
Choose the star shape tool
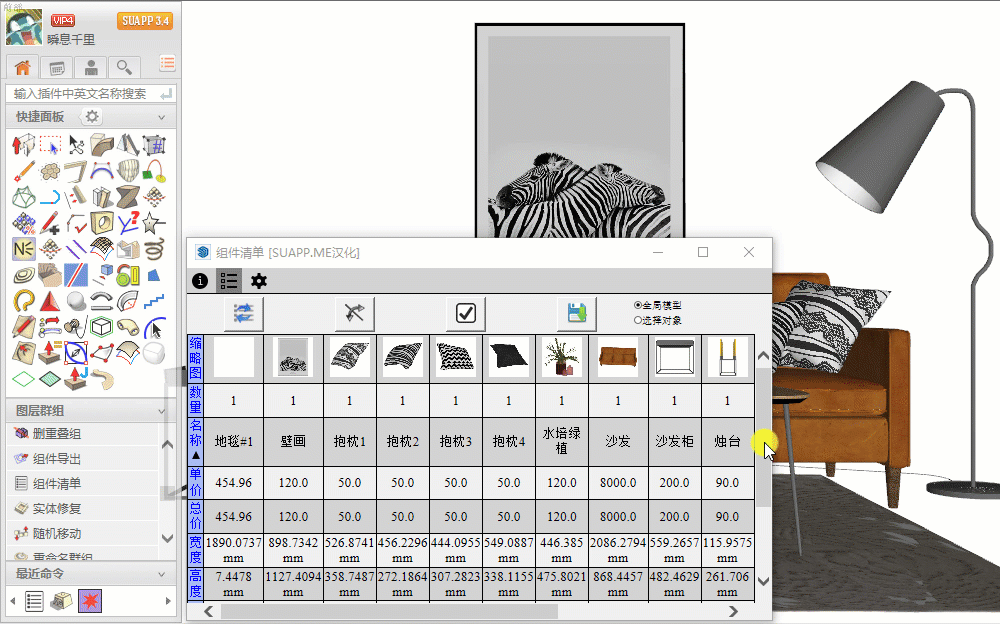pyautogui.click(x=154, y=223)
